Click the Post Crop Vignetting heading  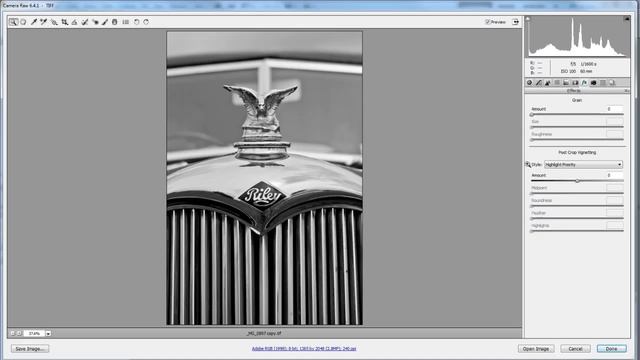pos(577,152)
